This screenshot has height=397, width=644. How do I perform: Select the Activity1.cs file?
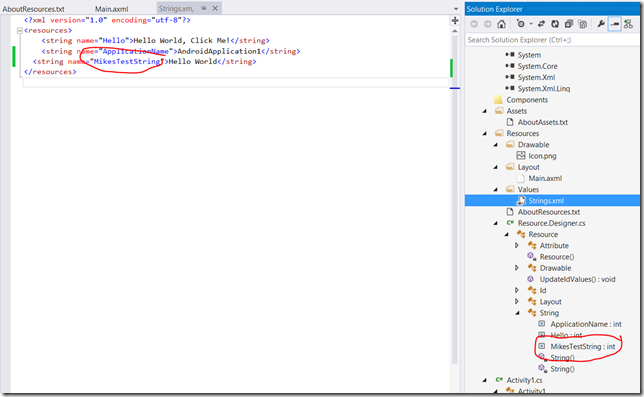pos(524,380)
